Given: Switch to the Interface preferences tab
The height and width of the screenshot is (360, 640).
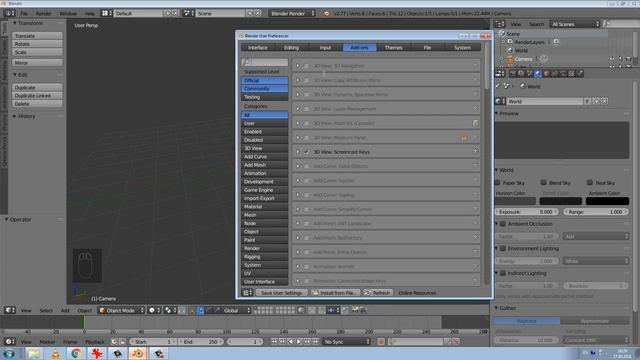Looking at the screenshot, I should (x=258, y=47).
